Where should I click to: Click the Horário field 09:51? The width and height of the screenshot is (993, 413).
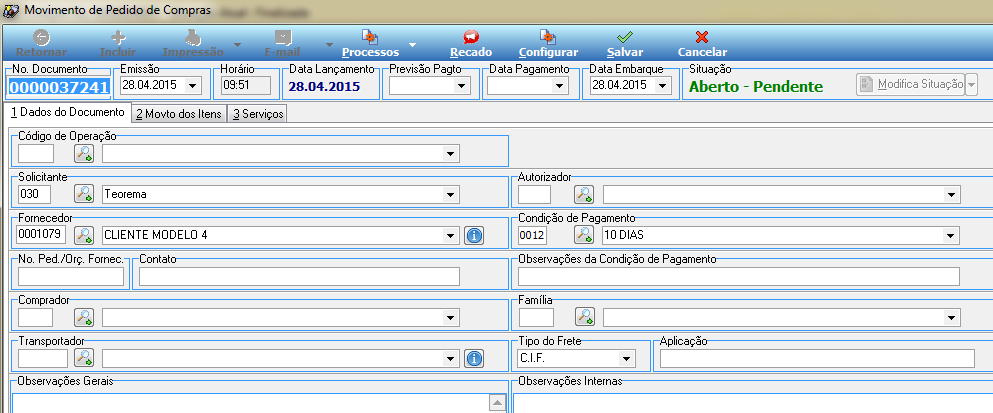pos(246,86)
